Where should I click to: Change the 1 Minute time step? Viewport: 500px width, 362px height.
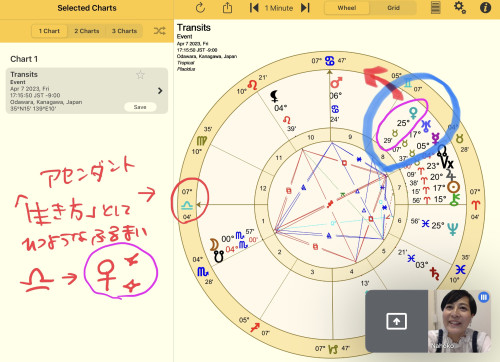coord(279,8)
